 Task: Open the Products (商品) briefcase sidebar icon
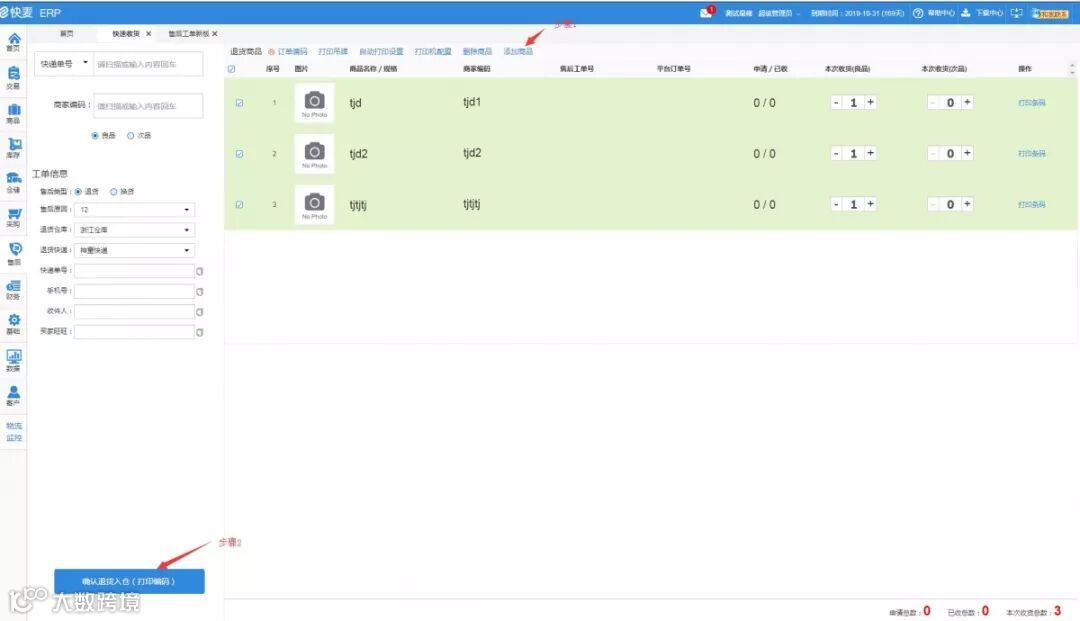click(13, 114)
